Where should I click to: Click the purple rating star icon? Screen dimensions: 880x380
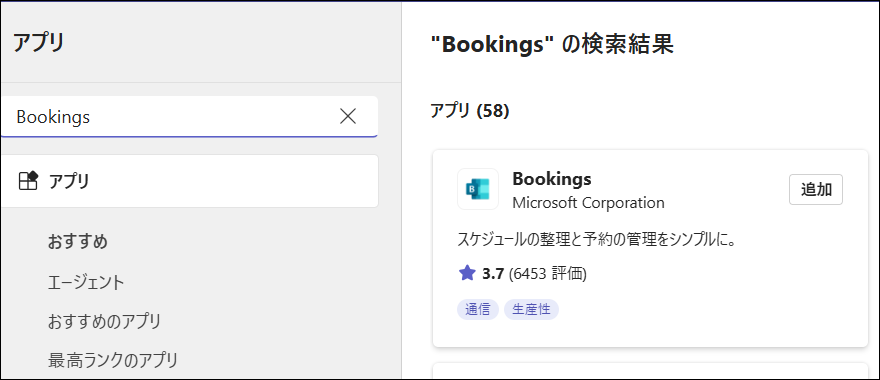pos(467,273)
